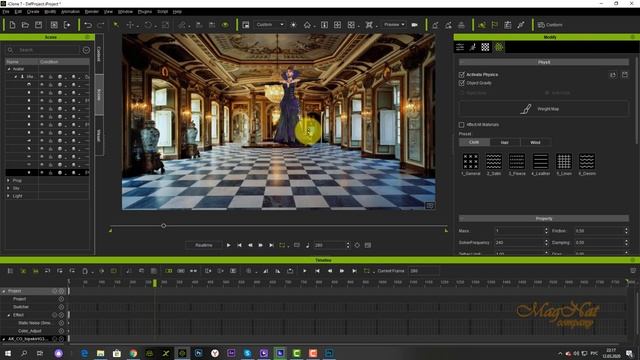Open the Animation menu

pos(70,12)
